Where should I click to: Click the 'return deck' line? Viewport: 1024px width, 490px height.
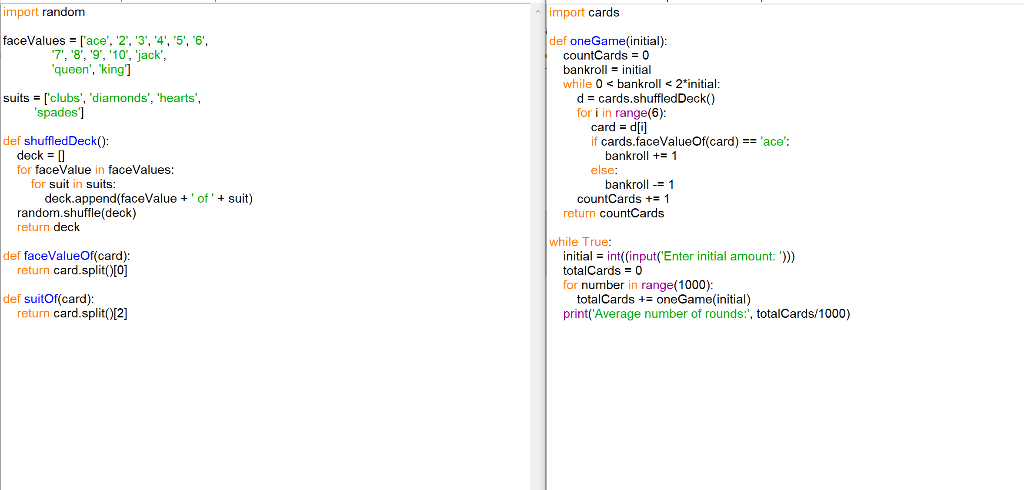point(48,227)
